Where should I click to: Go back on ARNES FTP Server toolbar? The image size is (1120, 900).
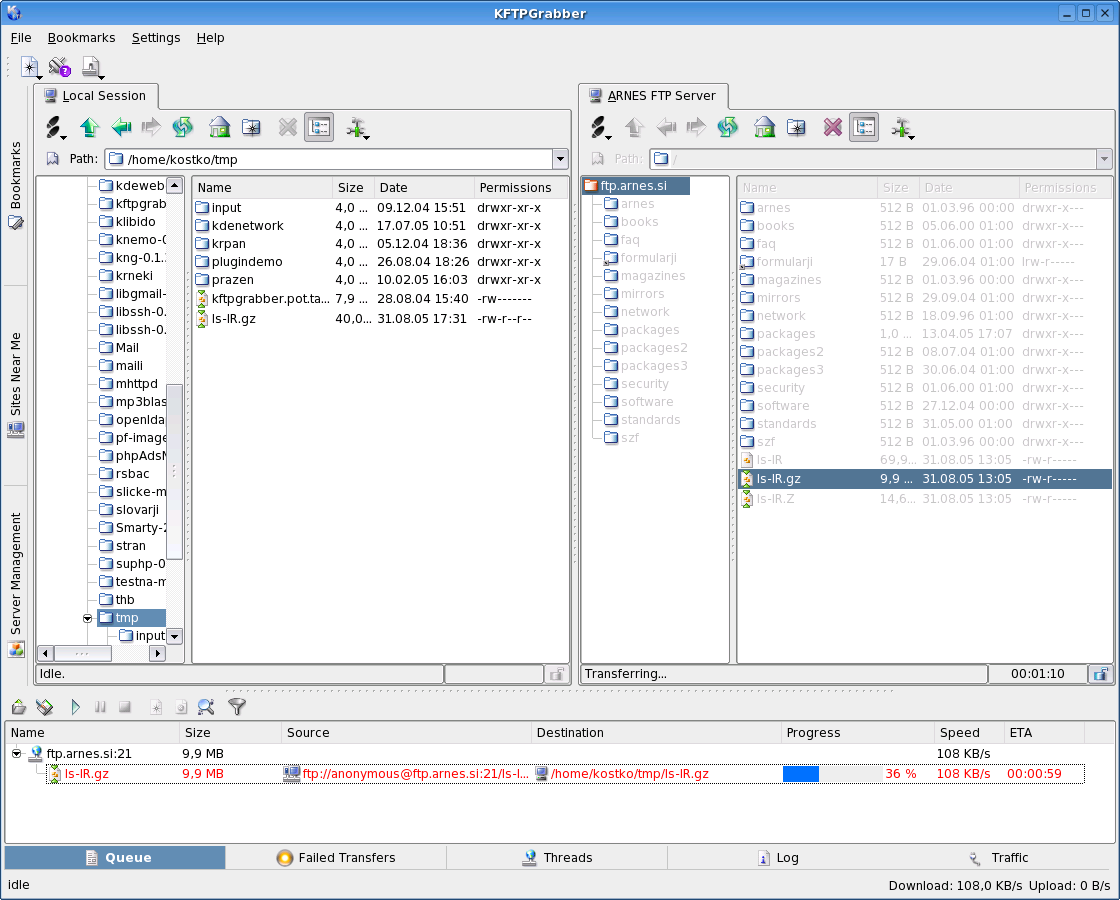(666, 127)
